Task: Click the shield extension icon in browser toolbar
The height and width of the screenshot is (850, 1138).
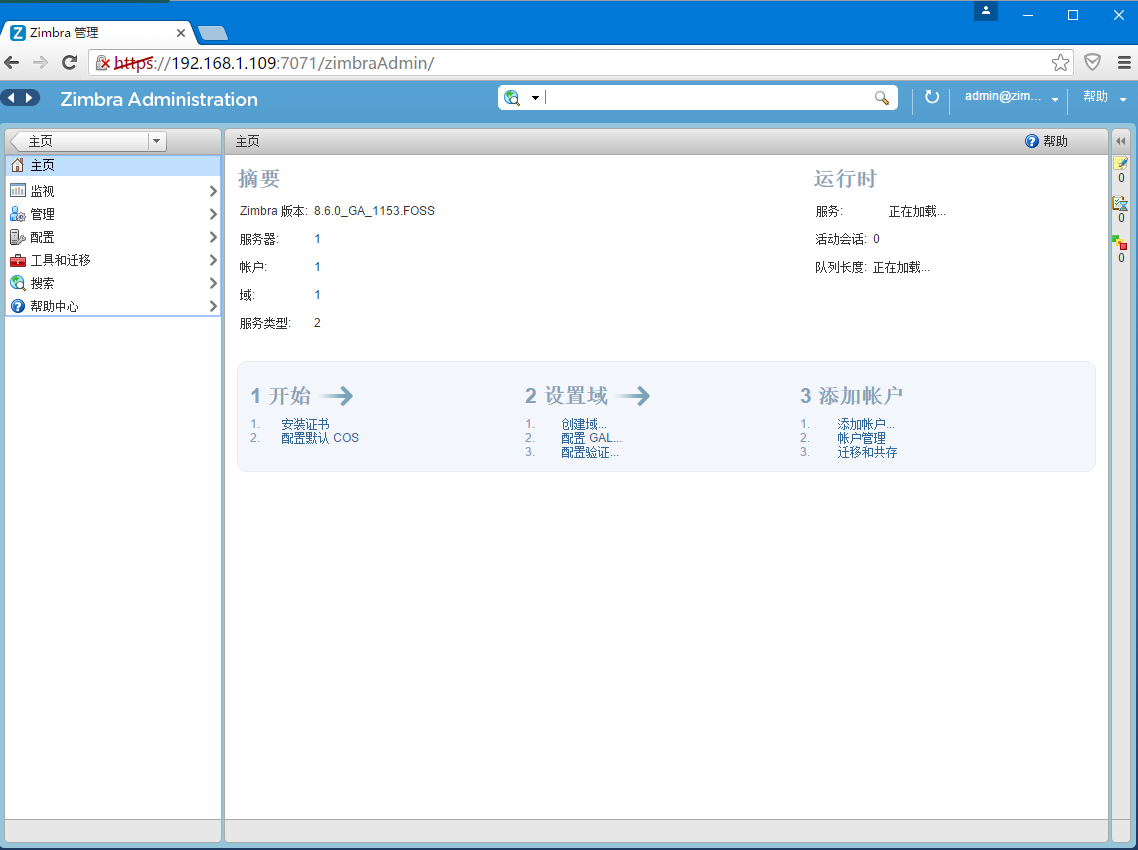Action: [x=1092, y=62]
